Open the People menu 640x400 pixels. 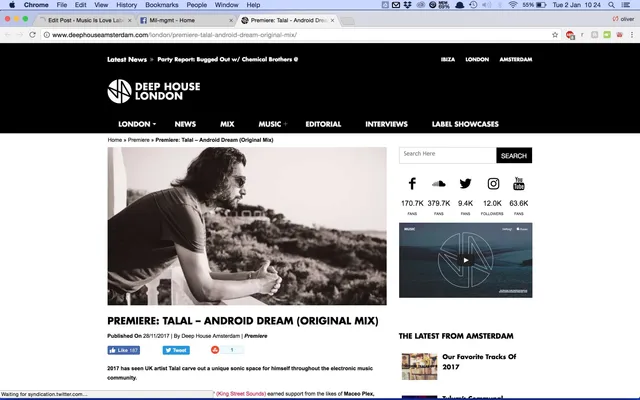point(197,5)
